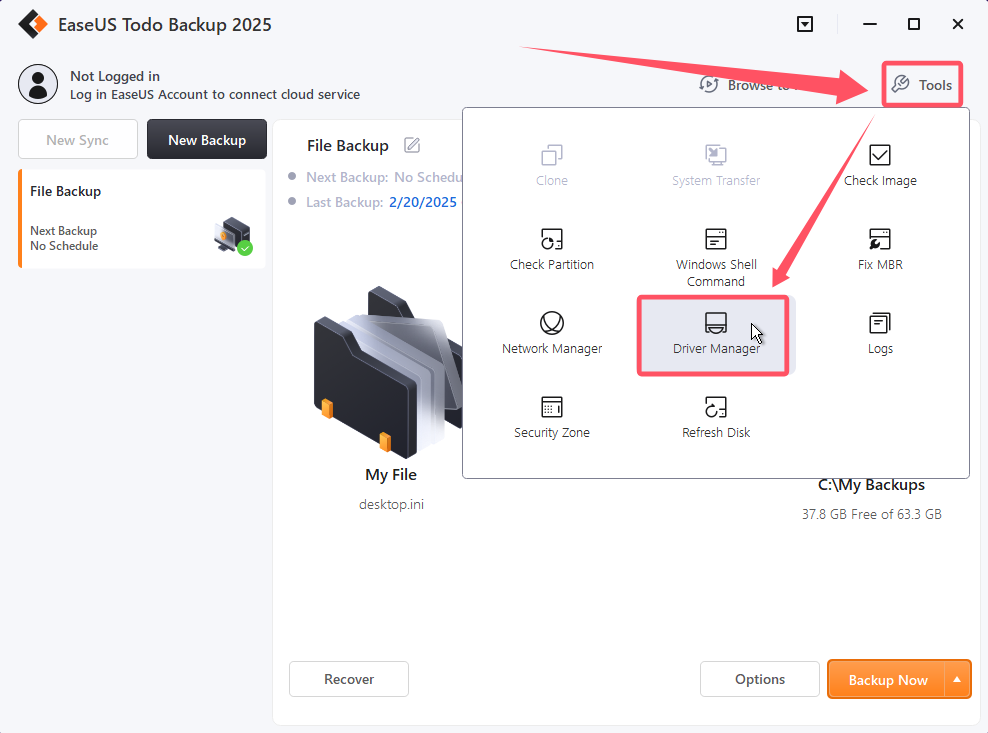This screenshot has width=988, height=733.
Task: Click 'C:\My Backups' destination text
Action: click(871, 485)
